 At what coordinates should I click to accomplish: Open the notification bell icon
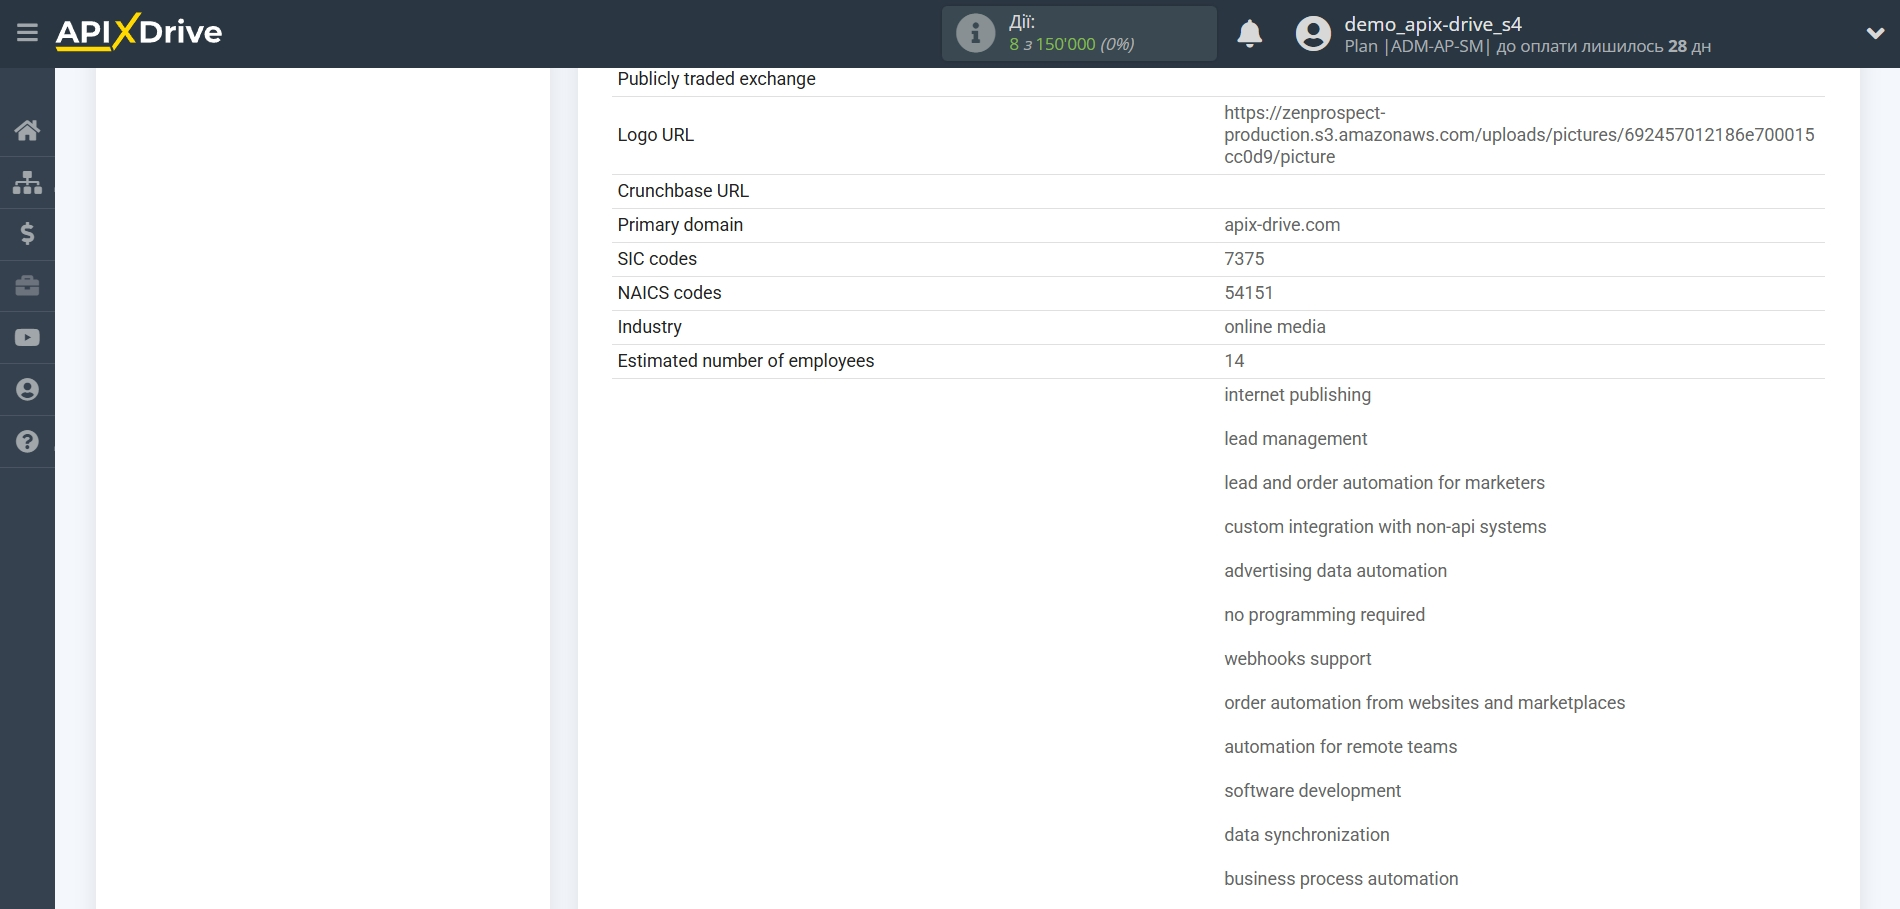[1249, 33]
